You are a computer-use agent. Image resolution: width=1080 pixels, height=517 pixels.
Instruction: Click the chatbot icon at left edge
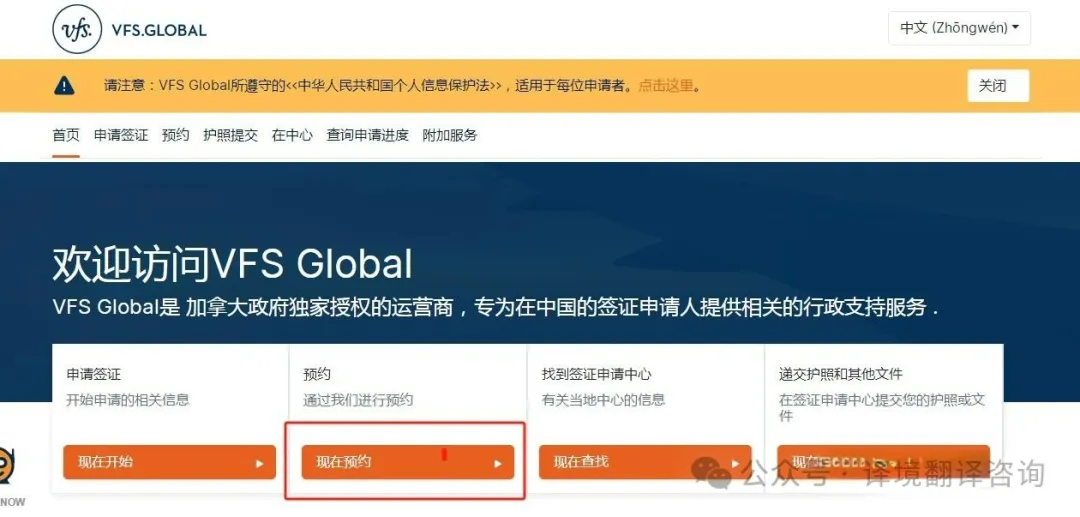[x=7, y=464]
